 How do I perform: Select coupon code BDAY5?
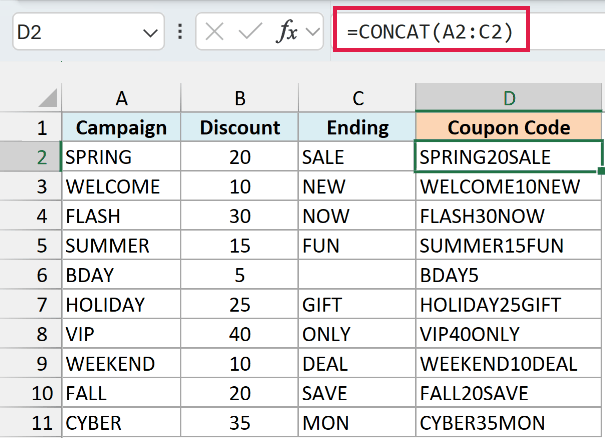point(509,275)
